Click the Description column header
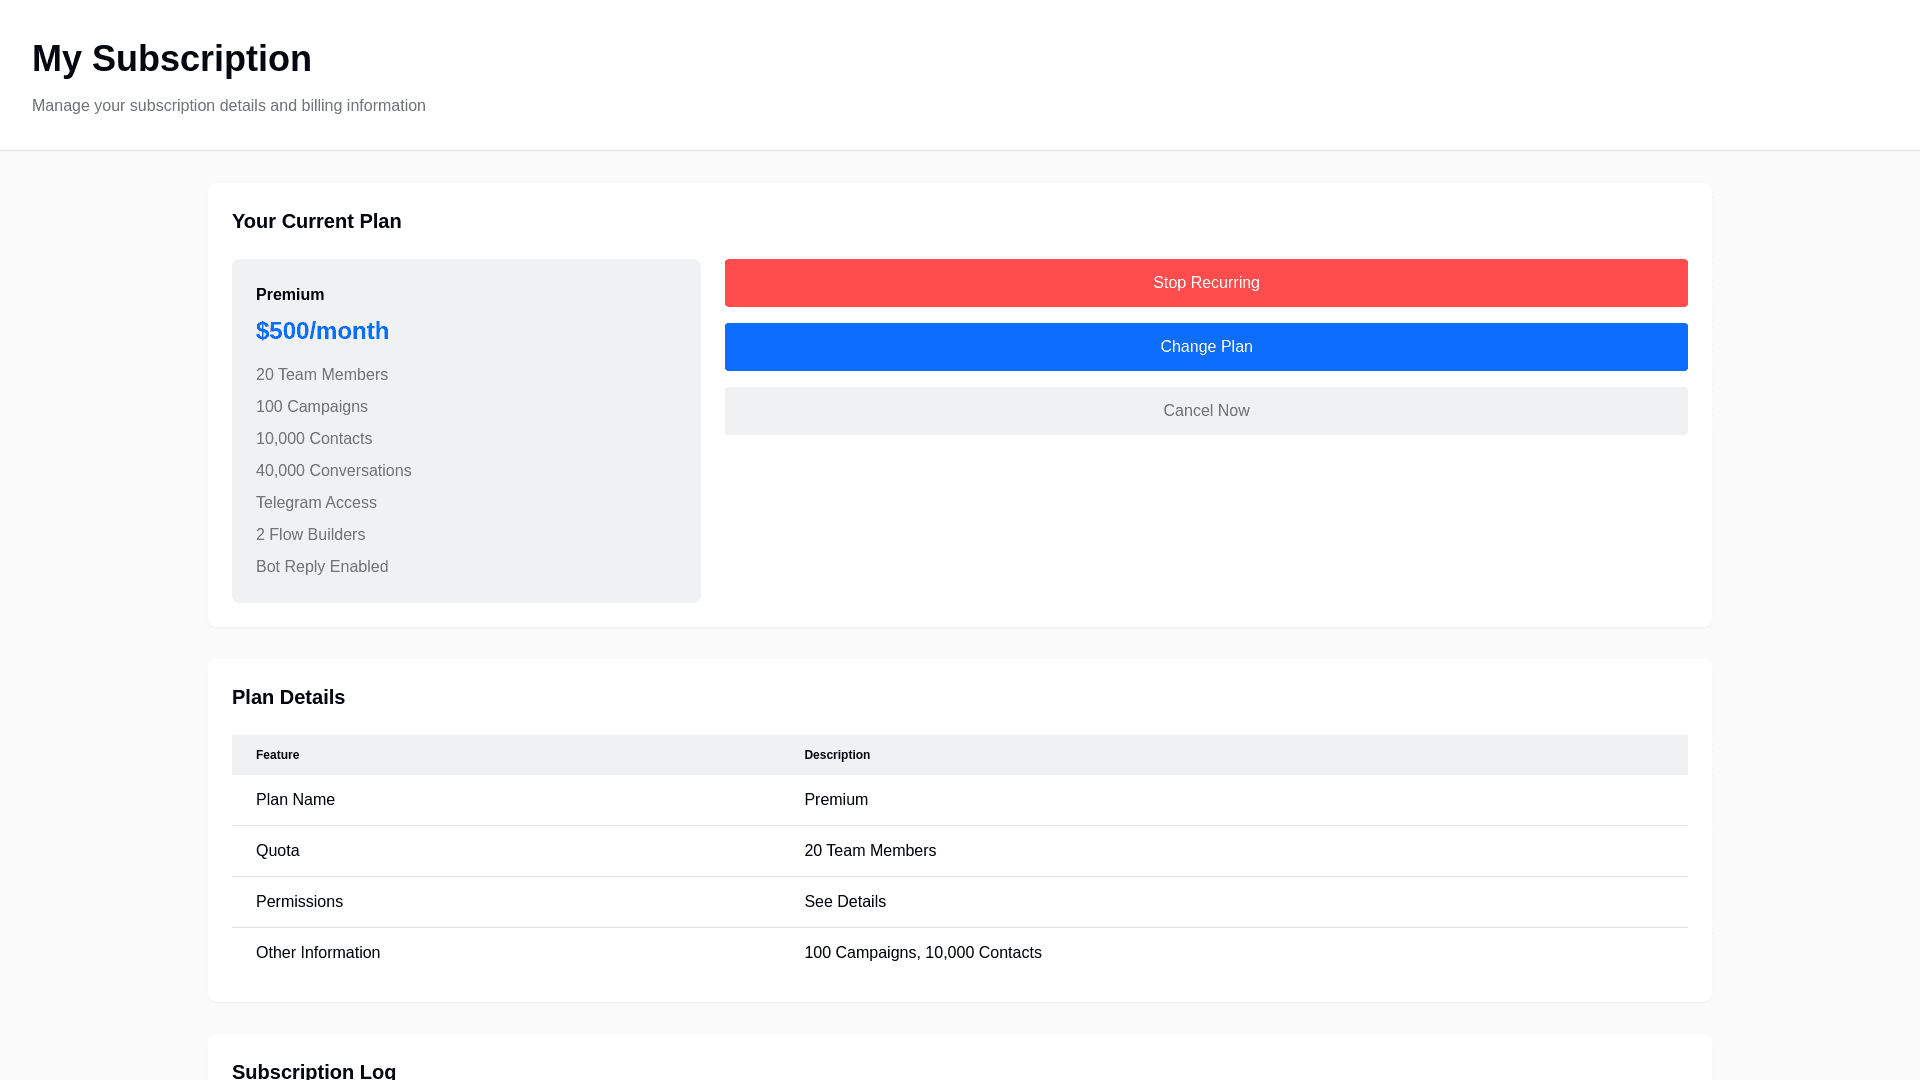1920x1080 pixels. click(x=837, y=755)
